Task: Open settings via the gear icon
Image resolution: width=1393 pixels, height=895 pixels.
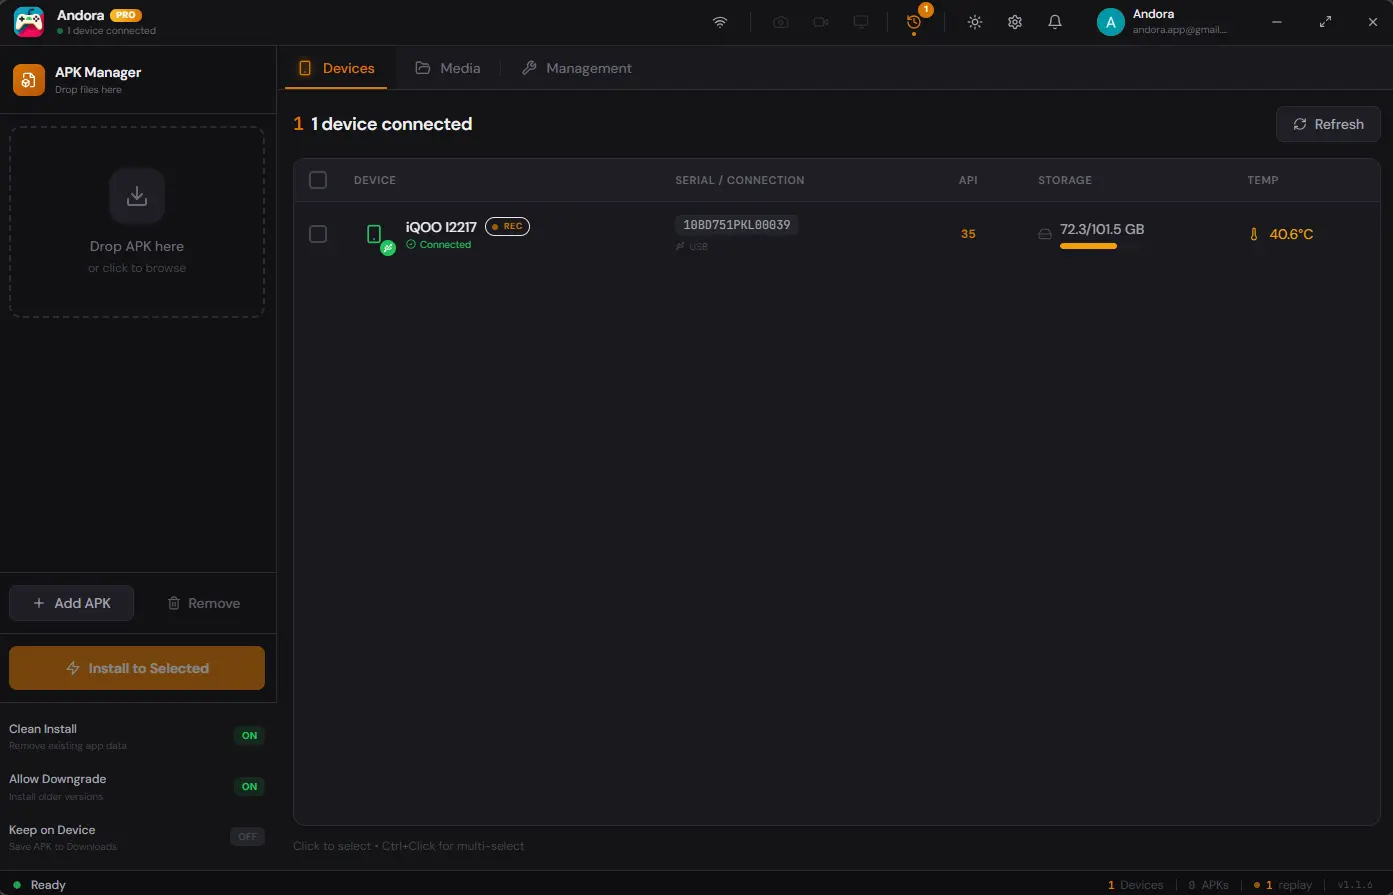Action: point(1015,22)
